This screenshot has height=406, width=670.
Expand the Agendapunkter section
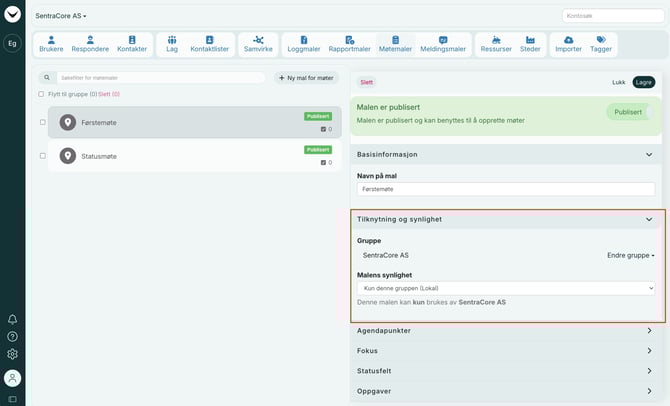(x=505, y=330)
